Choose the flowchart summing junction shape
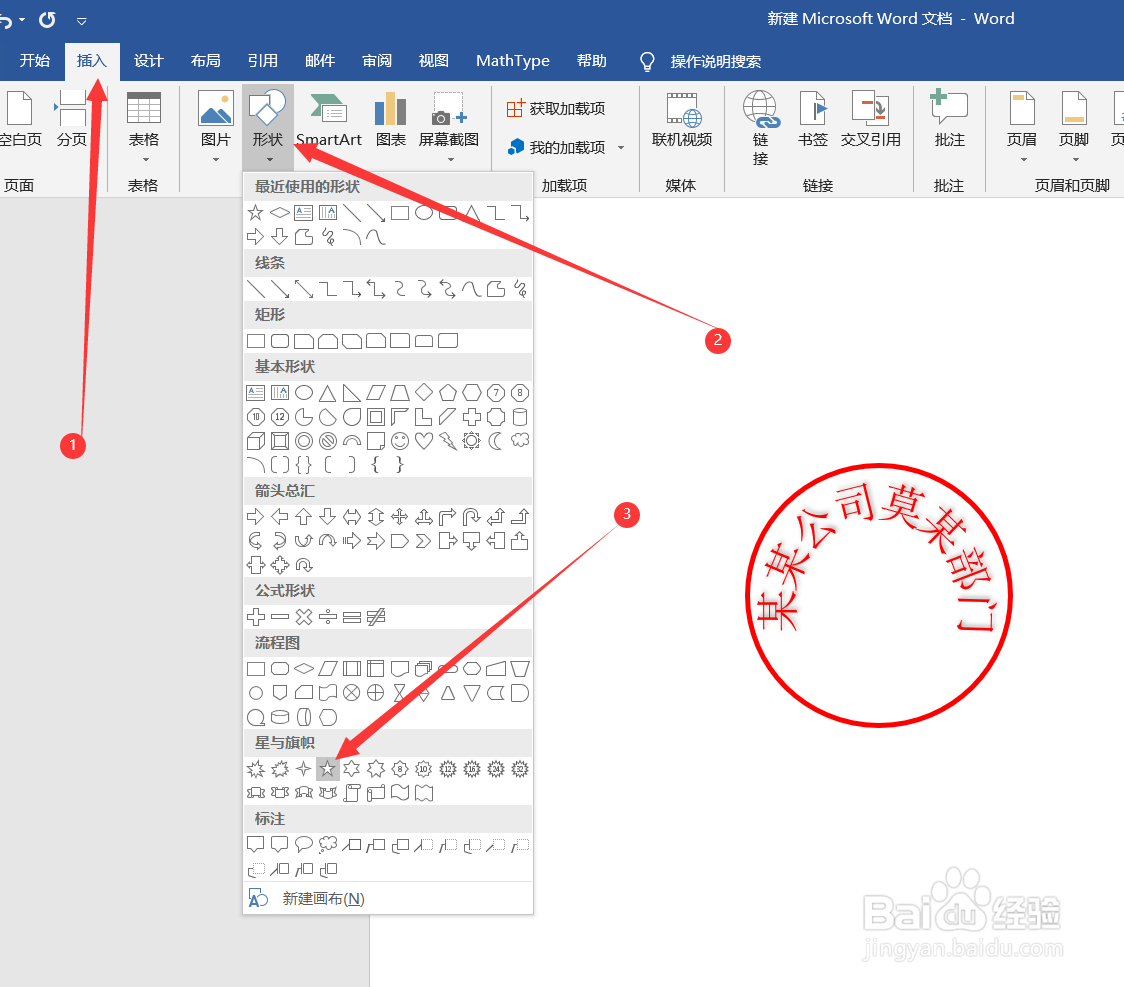The image size is (1124, 987). click(x=352, y=693)
